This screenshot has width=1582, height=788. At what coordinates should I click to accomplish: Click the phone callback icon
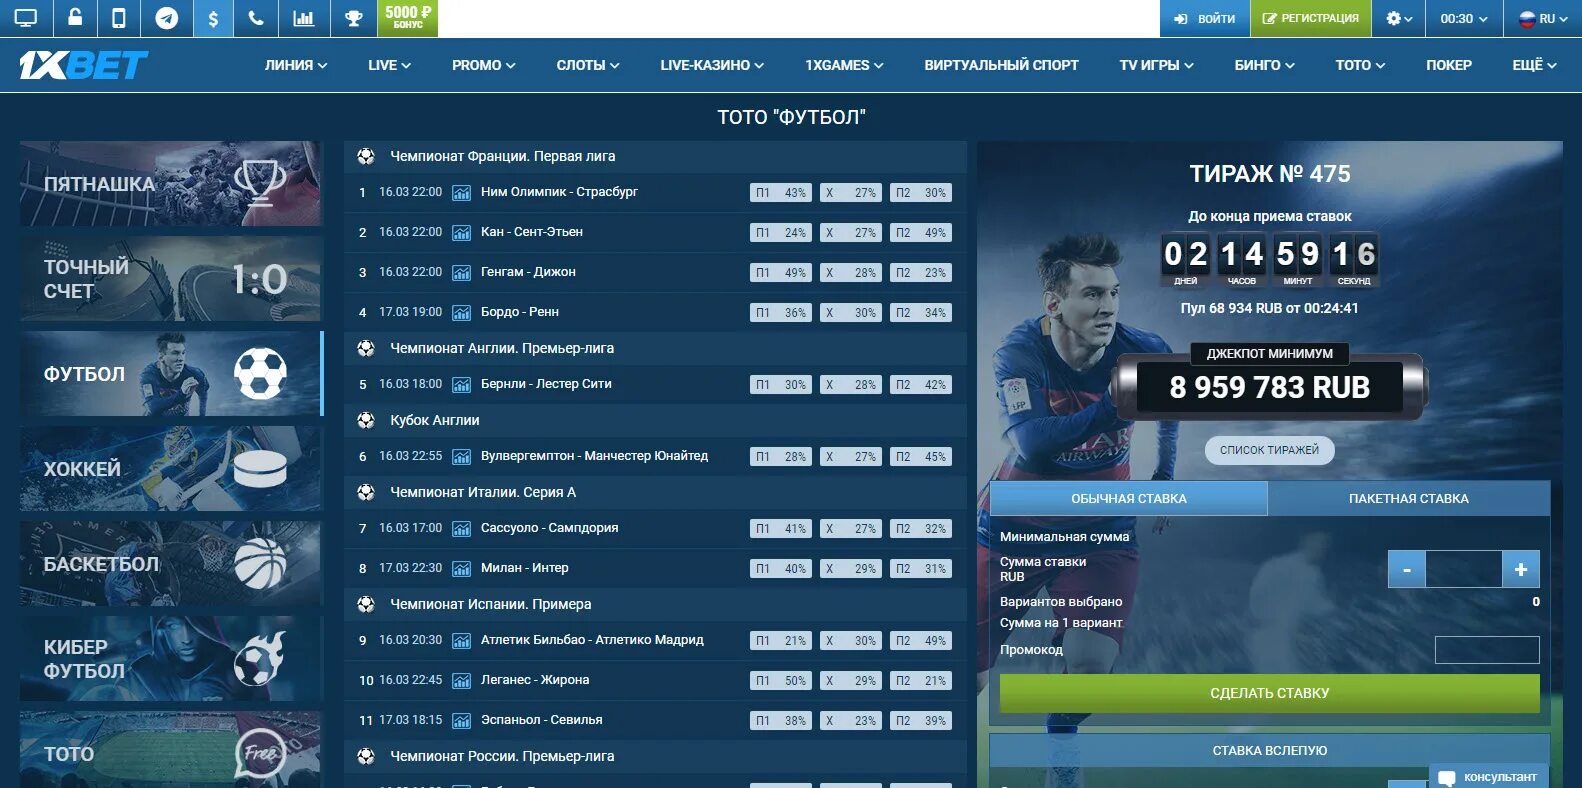[256, 18]
